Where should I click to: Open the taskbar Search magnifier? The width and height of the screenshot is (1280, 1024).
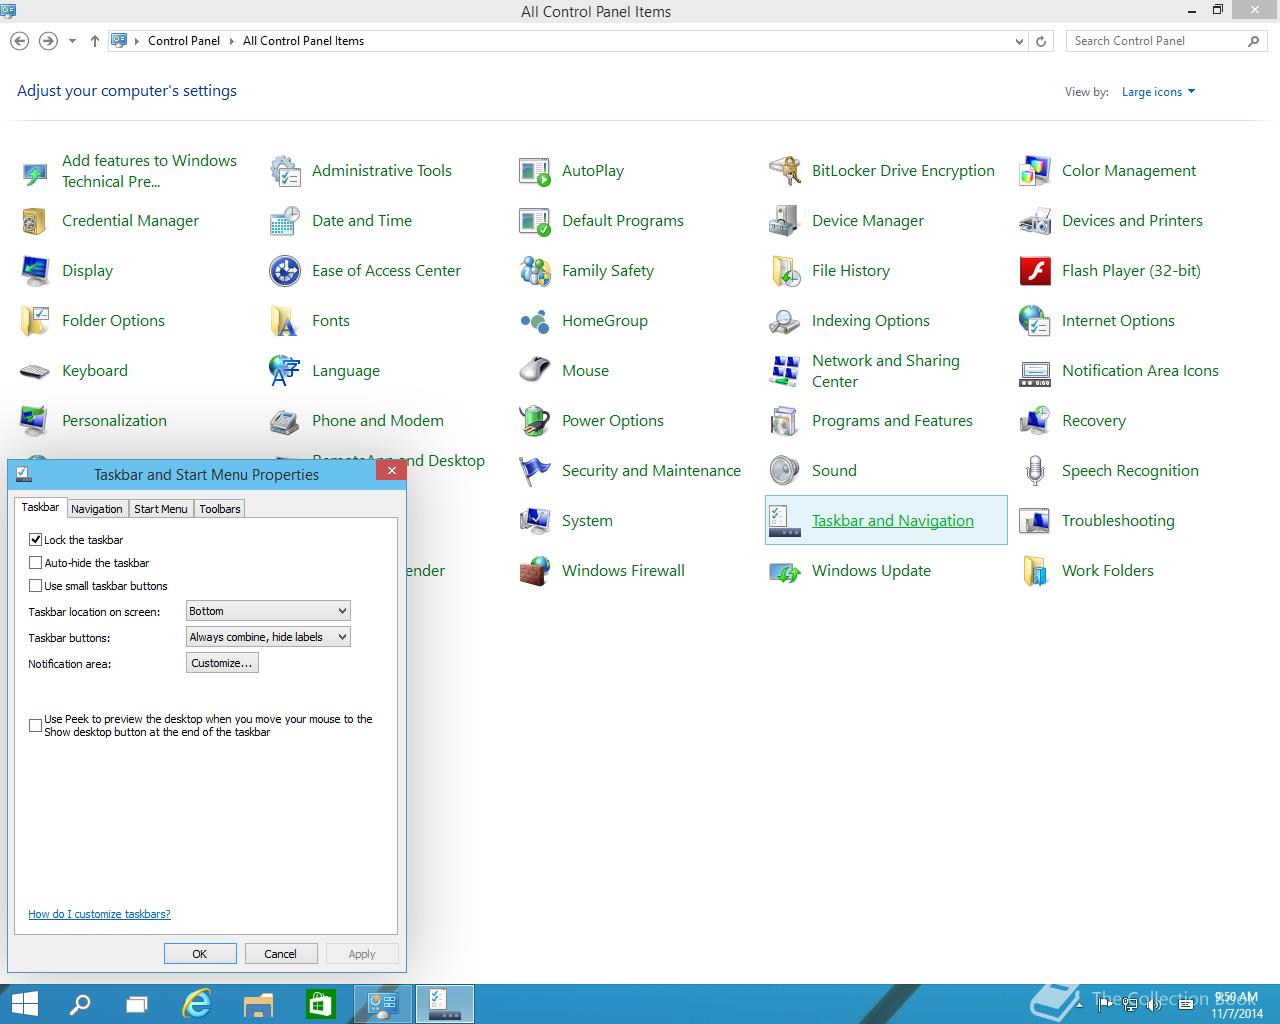[x=79, y=1004]
